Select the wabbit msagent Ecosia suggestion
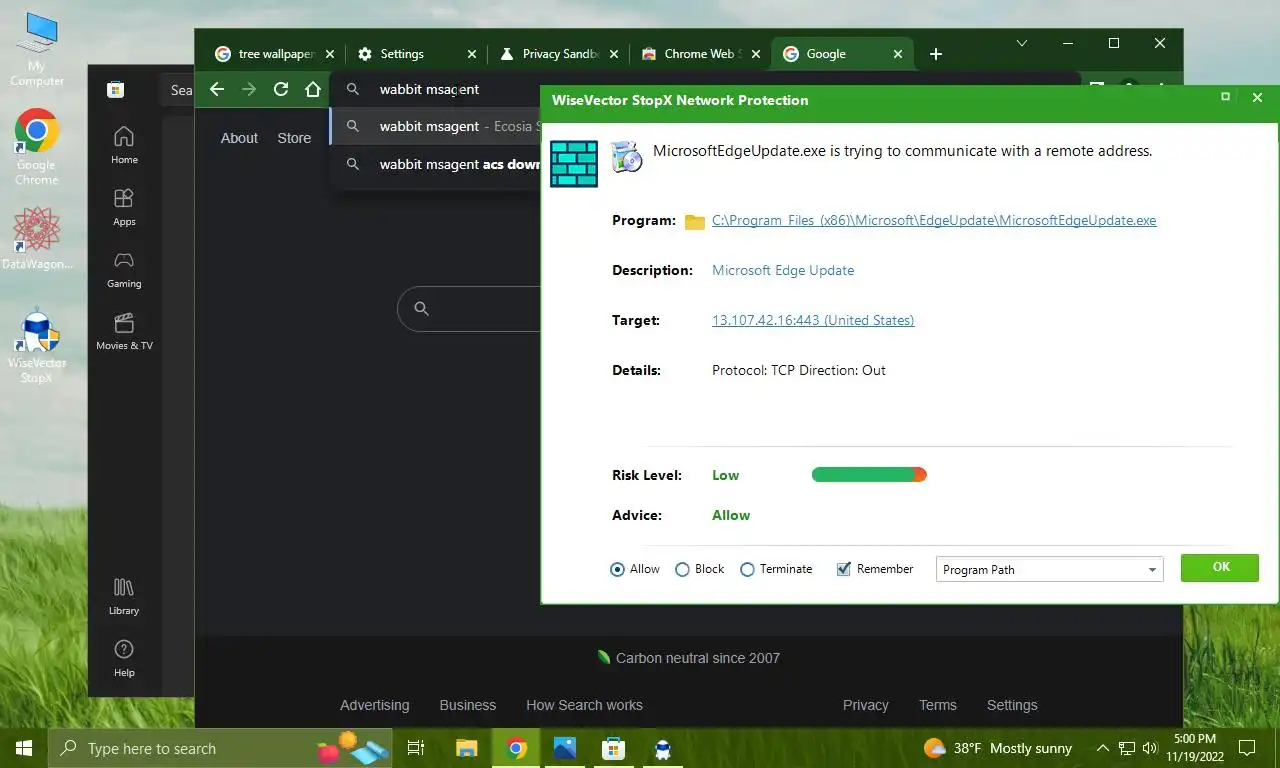Viewport: 1280px width, 768px height. (436, 126)
